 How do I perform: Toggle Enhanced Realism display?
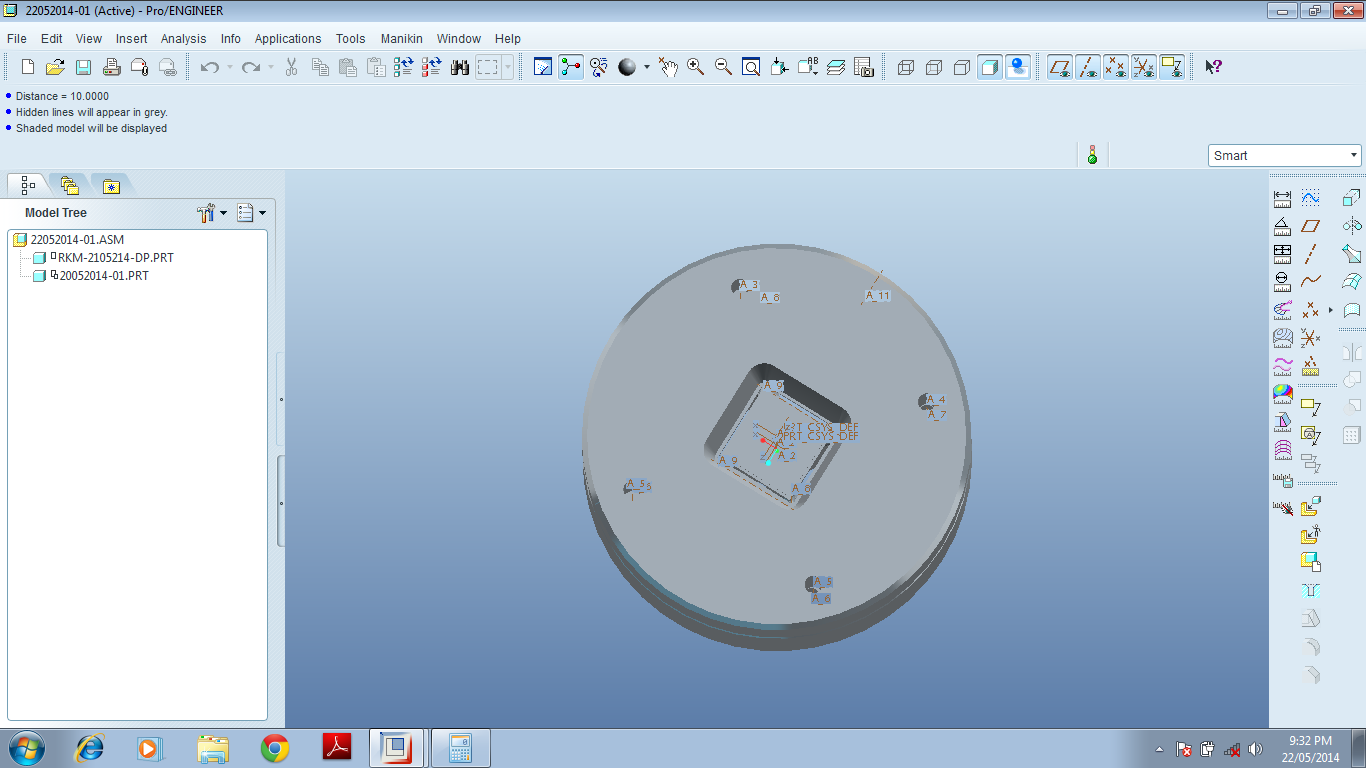point(1018,67)
